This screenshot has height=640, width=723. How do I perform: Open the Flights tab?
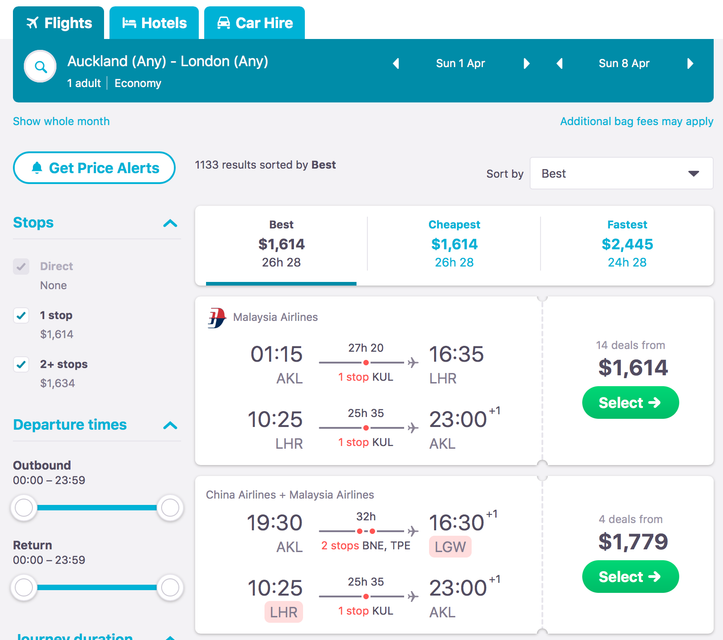(x=59, y=23)
